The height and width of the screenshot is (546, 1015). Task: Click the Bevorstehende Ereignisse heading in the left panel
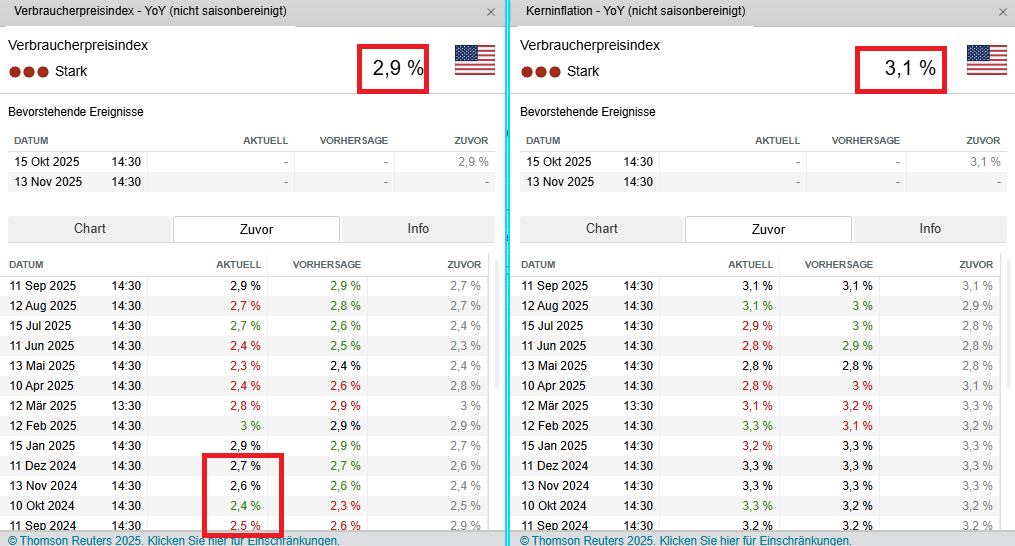click(x=76, y=112)
